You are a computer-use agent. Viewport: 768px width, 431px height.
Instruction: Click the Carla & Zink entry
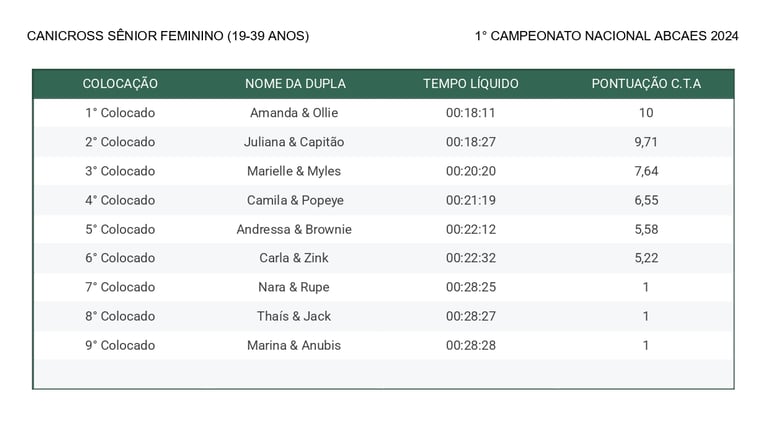(294, 258)
